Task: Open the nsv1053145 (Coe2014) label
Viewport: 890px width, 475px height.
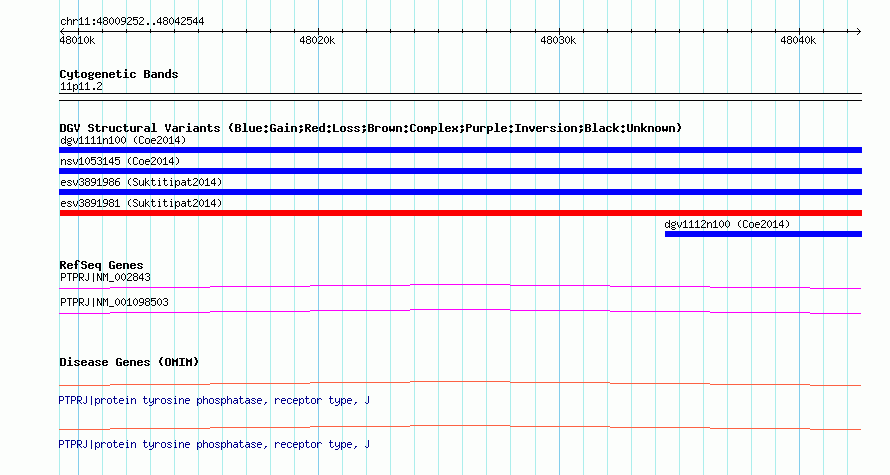Action: 120,161
